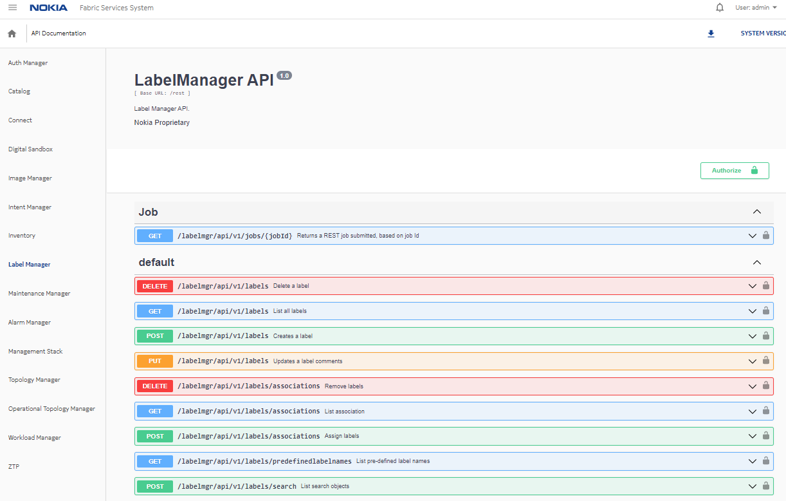Expand the Assign labels chevron
This screenshot has width=786, height=501.
click(x=752, y=436)
